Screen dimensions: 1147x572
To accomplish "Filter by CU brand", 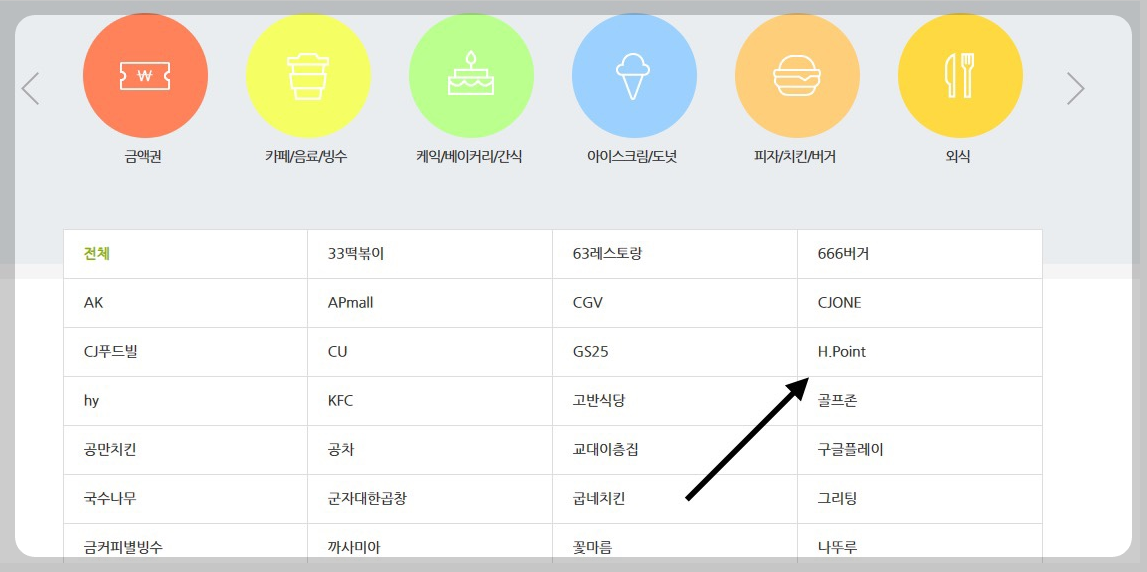I will click(430, 352).
